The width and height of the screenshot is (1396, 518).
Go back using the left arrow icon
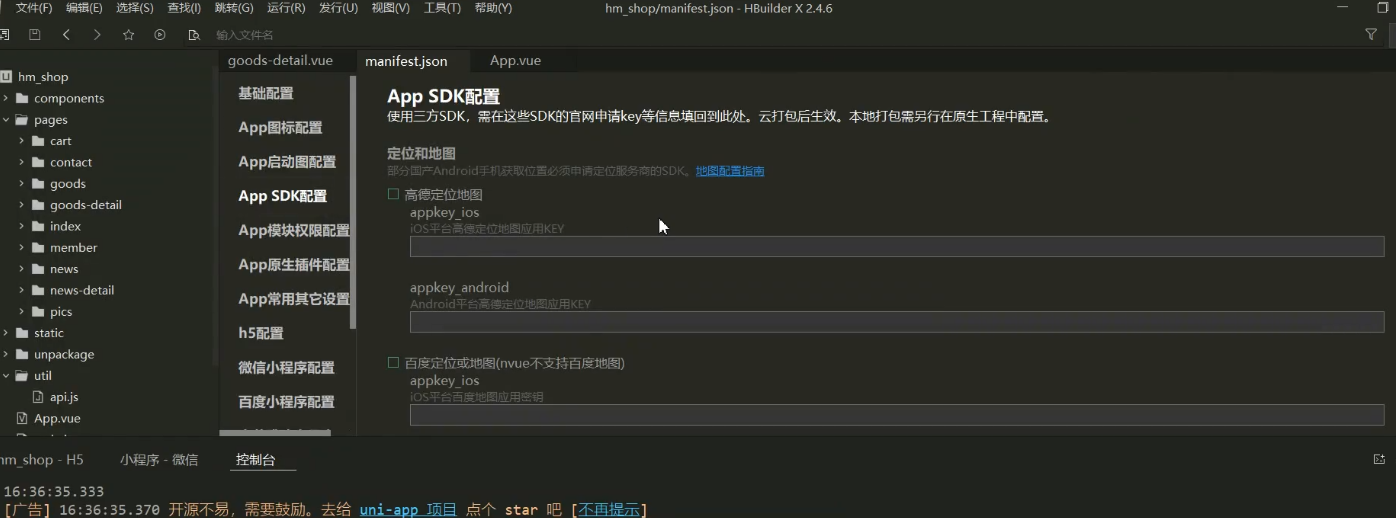point(66,34)
